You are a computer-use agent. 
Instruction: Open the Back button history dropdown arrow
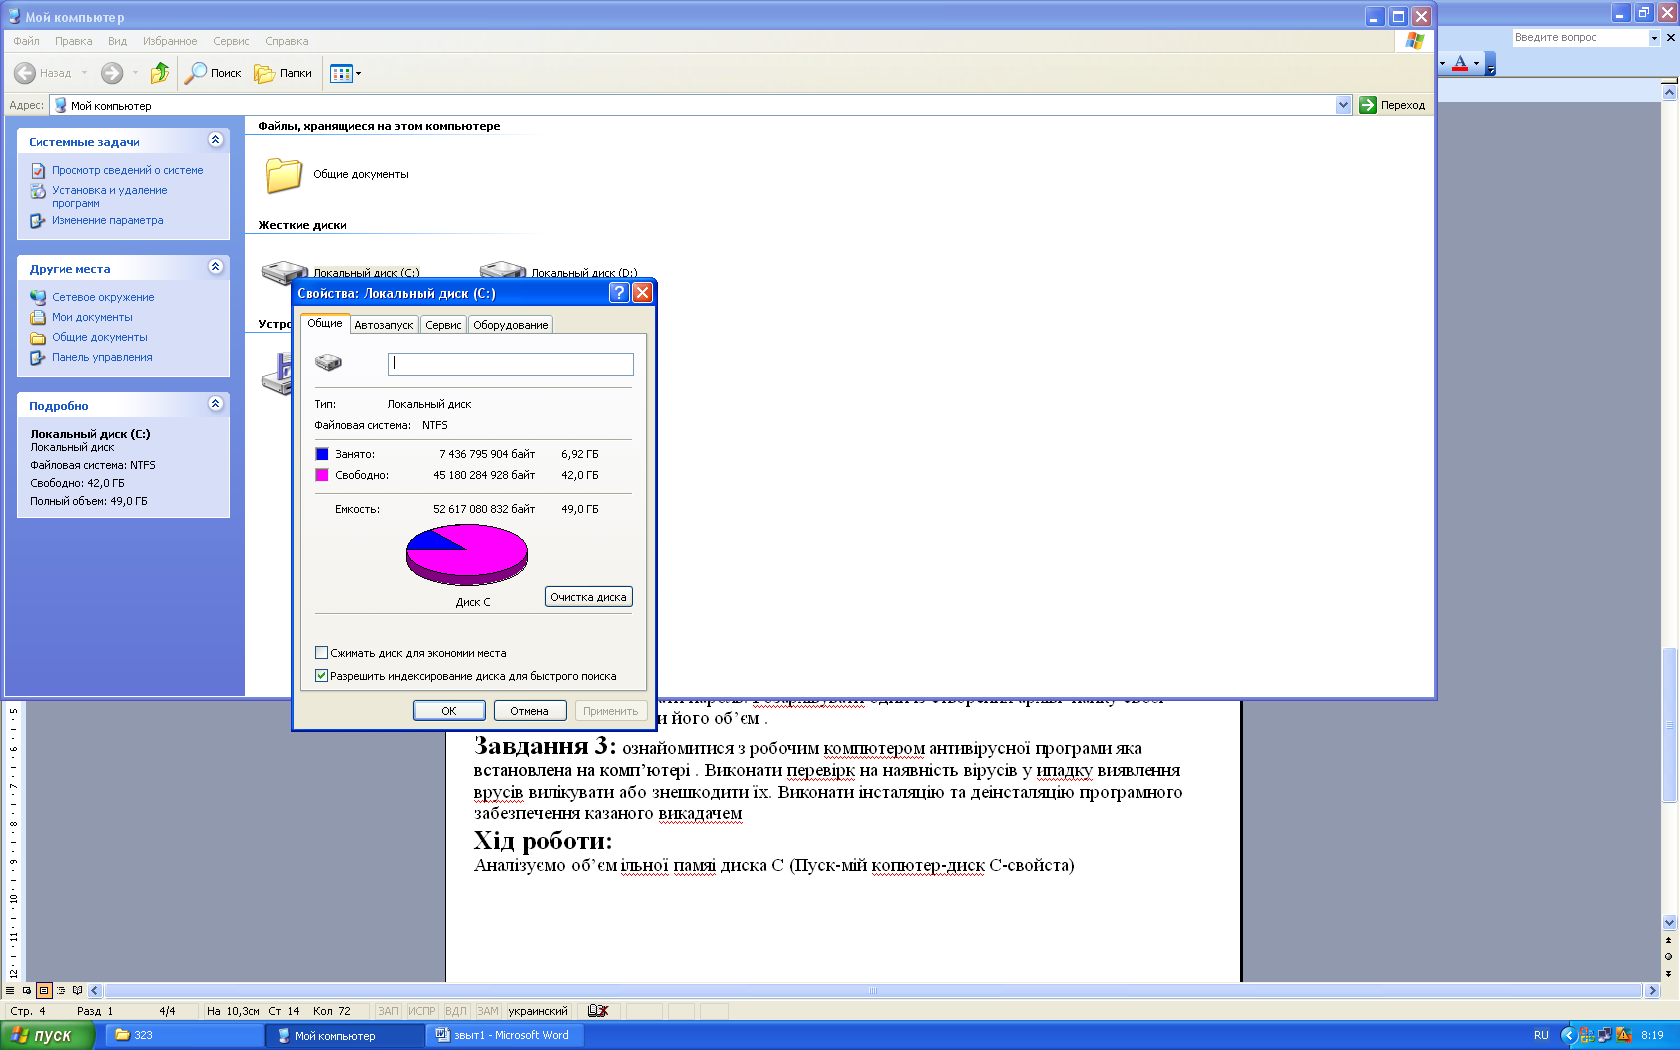tap(84, 73)
